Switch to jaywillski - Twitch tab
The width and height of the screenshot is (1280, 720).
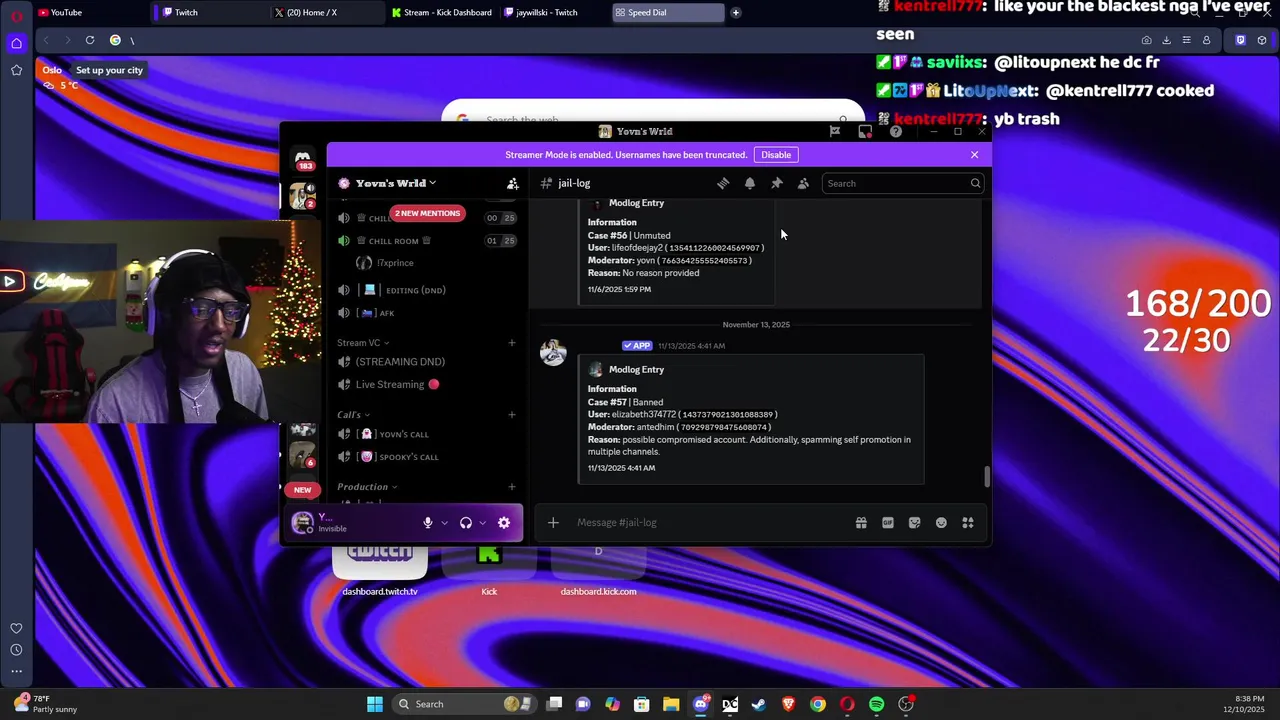pos(554,12)
